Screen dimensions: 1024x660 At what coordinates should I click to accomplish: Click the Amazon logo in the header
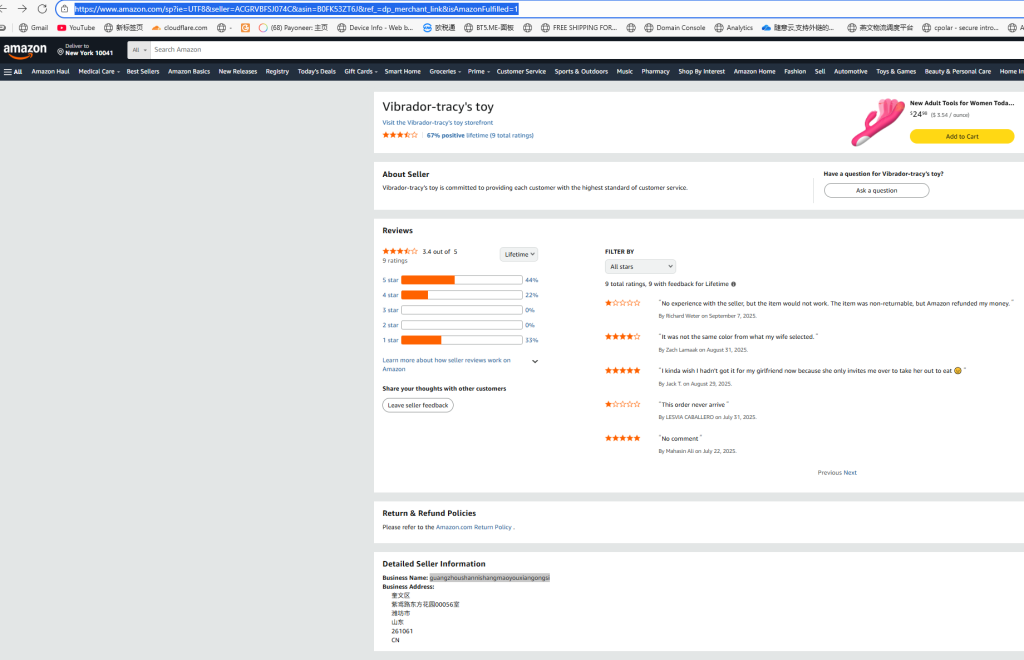25,49
